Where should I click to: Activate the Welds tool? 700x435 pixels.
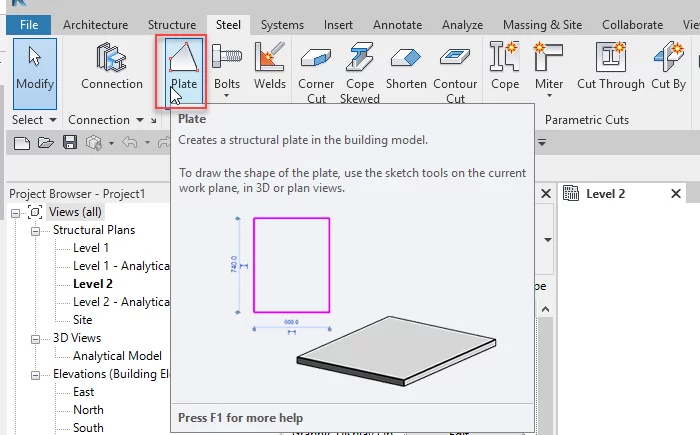pyautogui.click(x=269, y=68)
